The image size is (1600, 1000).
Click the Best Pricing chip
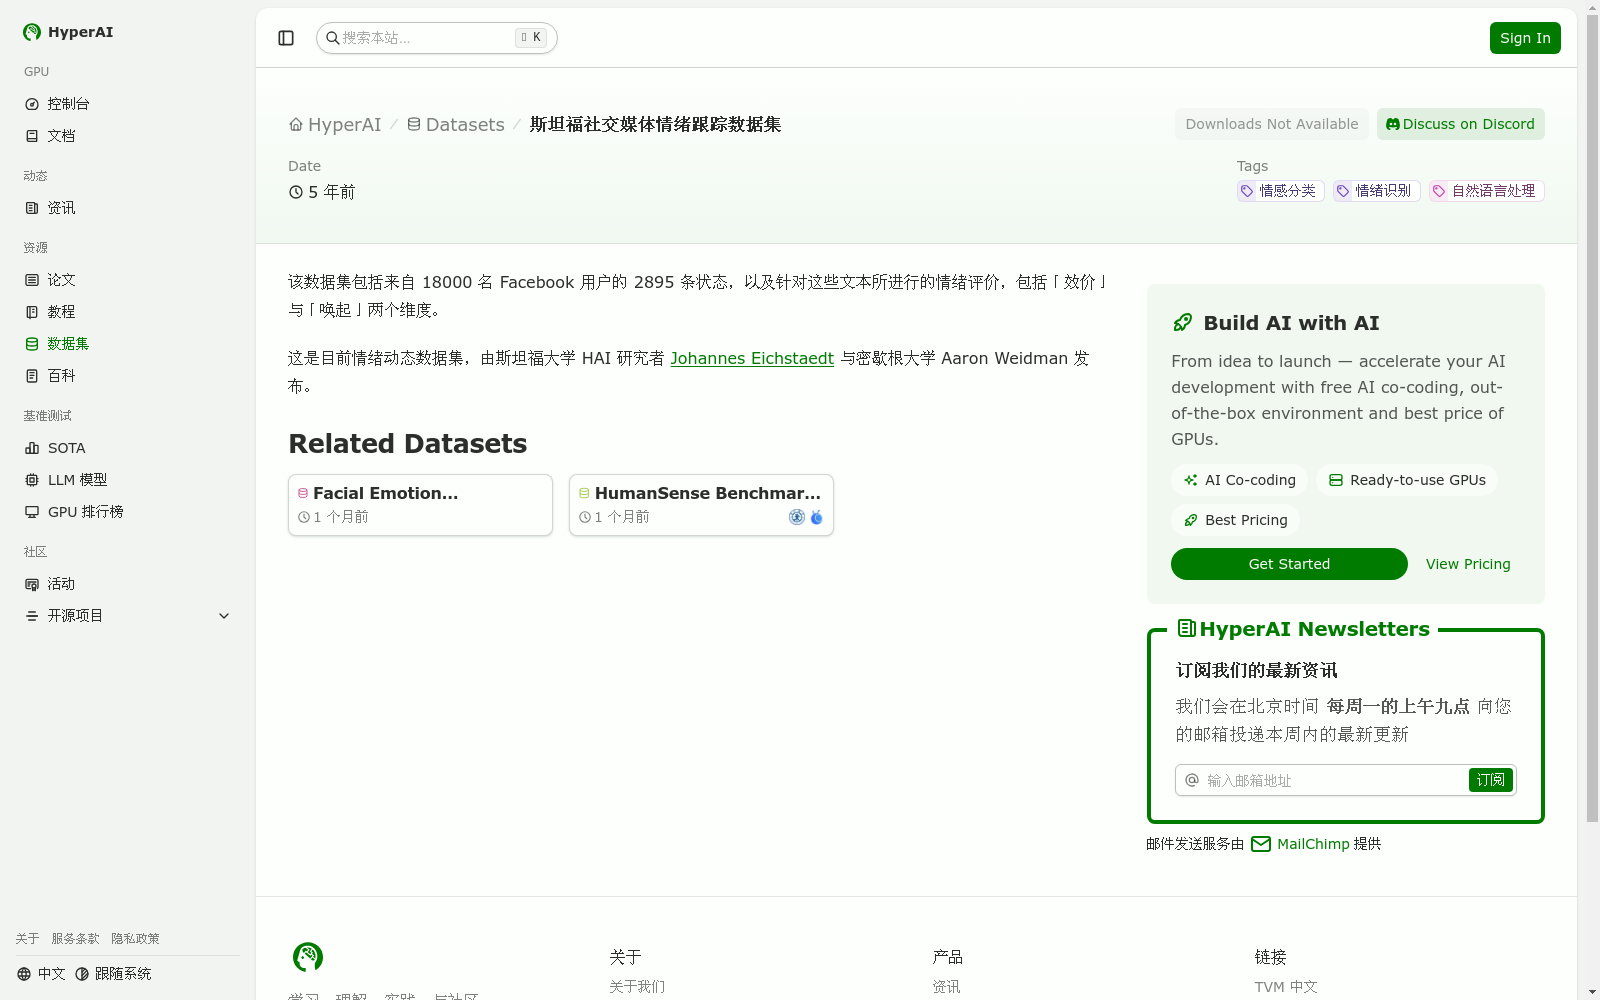click(x=1235, y=520)
